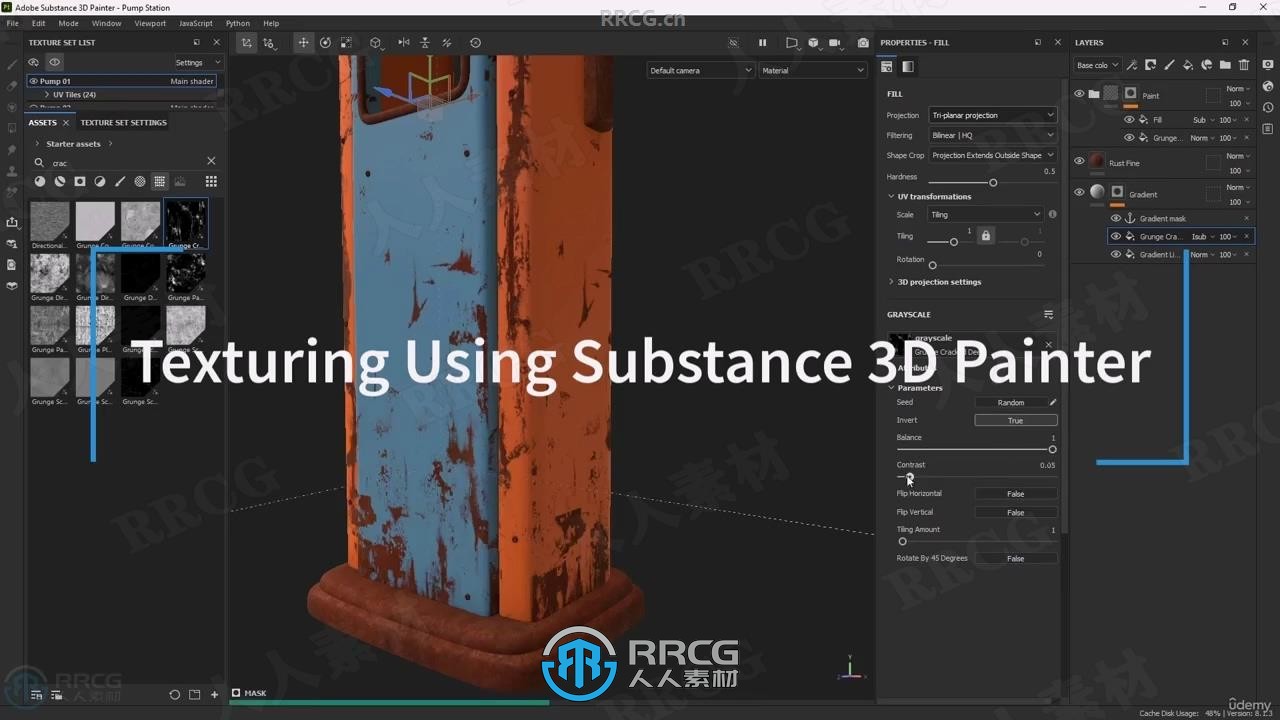Toggle visibility of the Fill effect under Paint
This screenshot has height=720, width=1280.
point(1129,120)
